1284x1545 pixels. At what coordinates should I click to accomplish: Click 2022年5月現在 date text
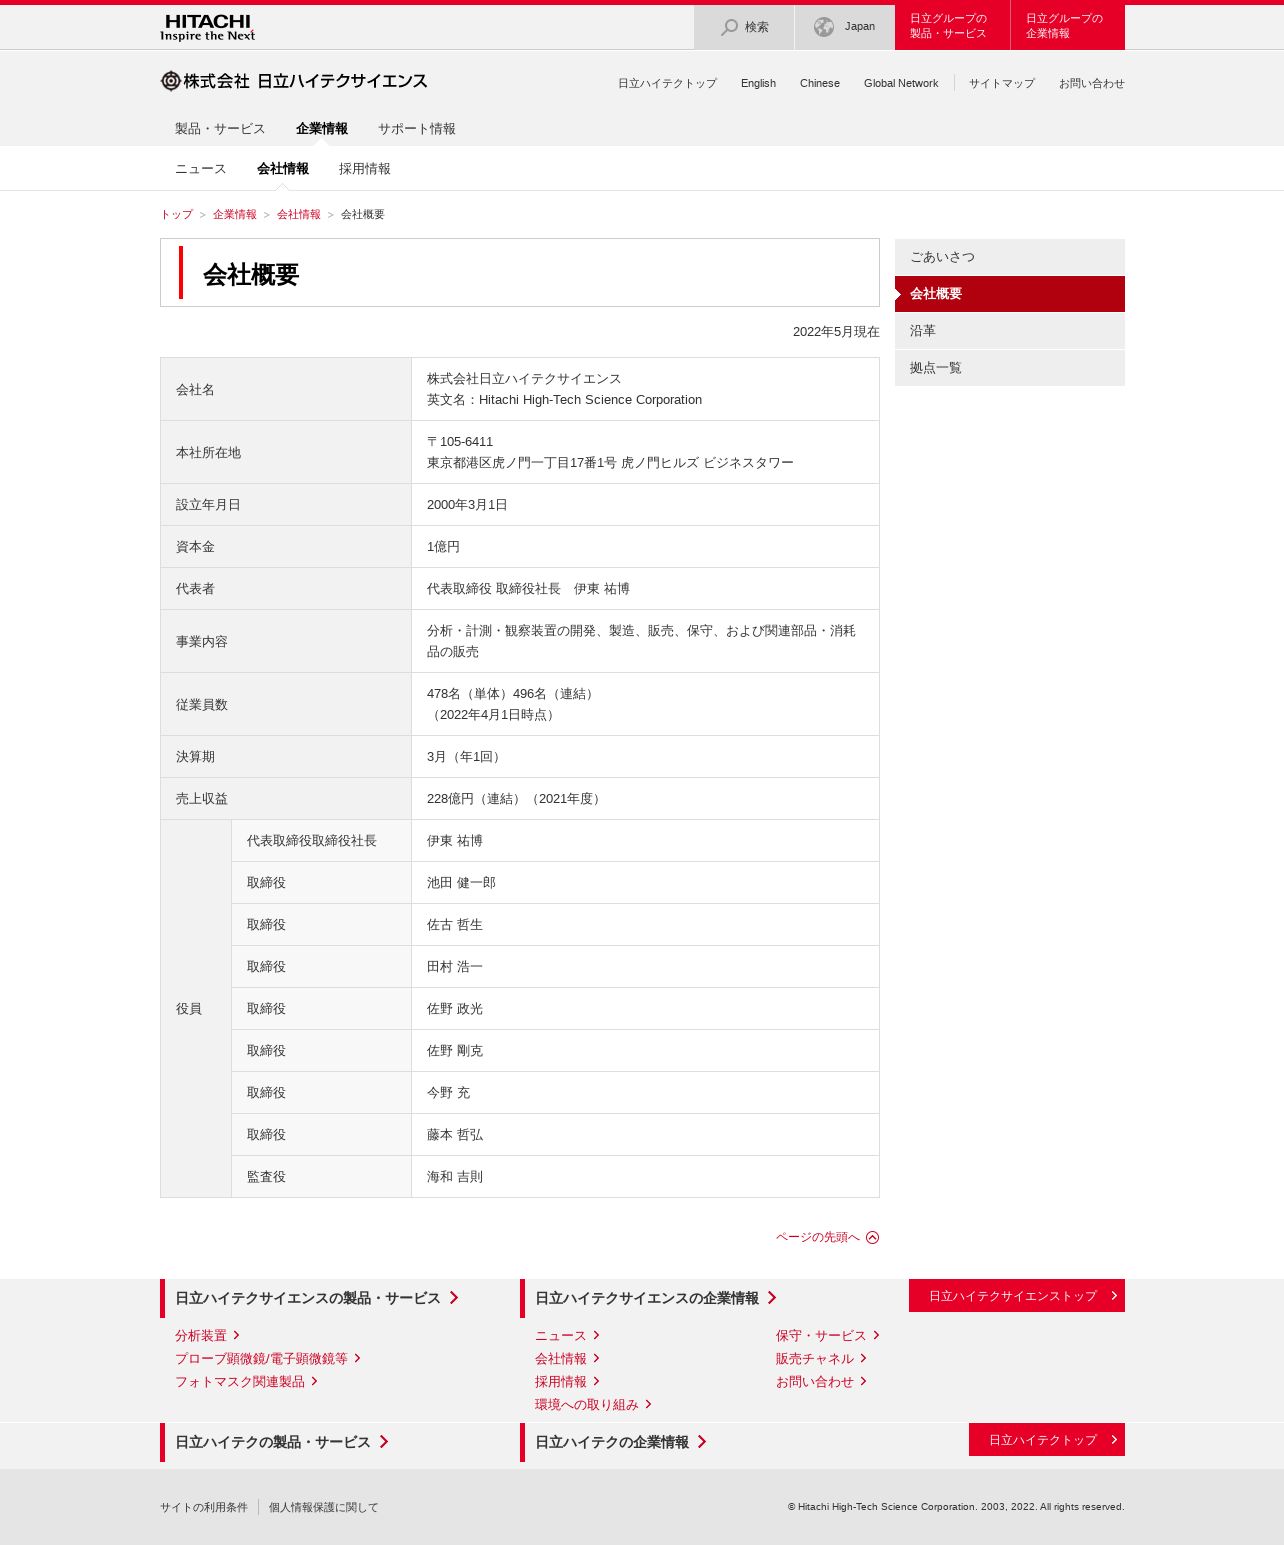[836, 332]
